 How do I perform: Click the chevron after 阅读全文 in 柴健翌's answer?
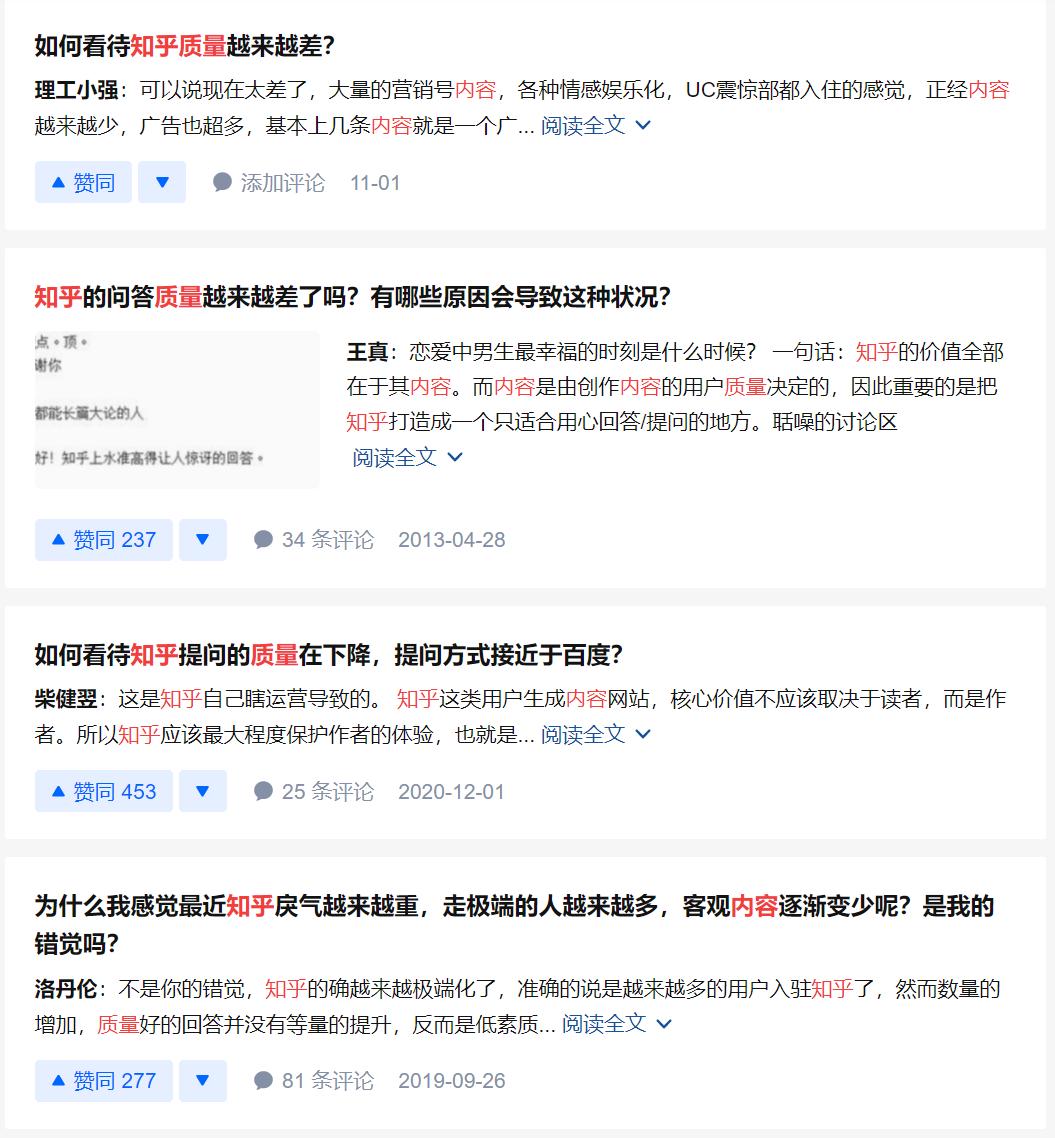643,734
